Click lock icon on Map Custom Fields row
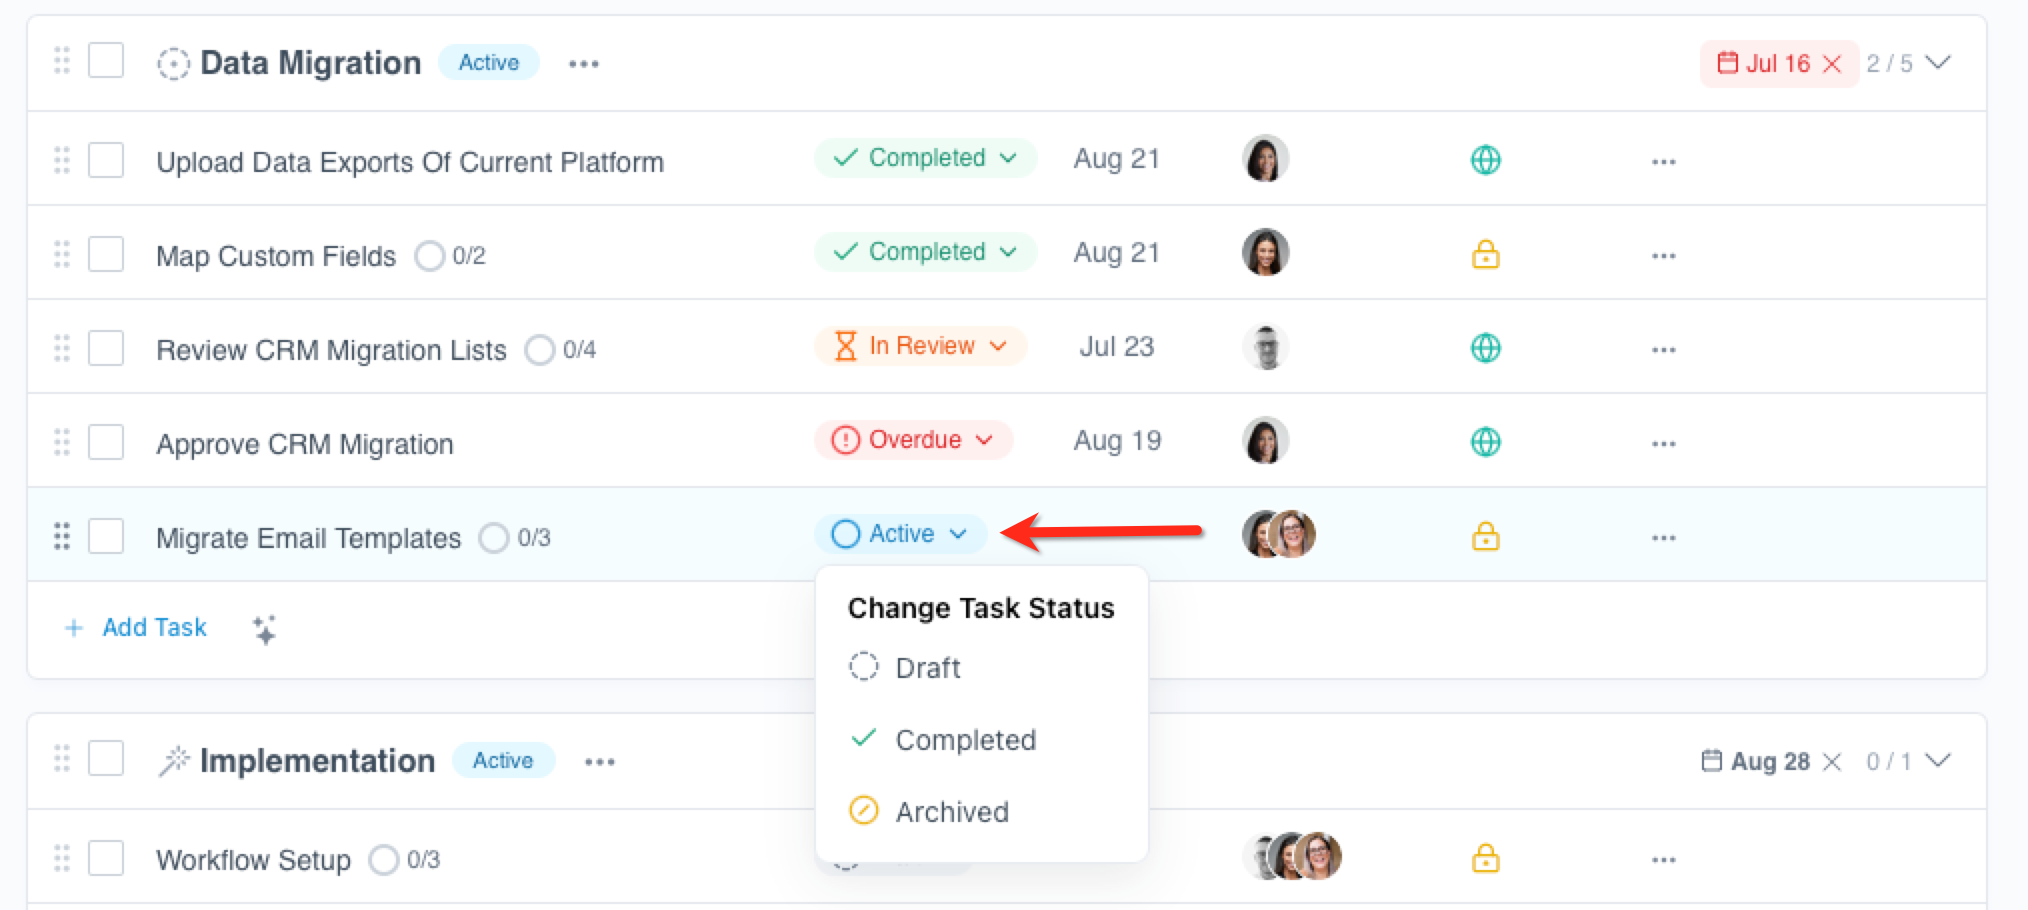2028x910 pixels. pyautogui.click(x=1485, y=254)
